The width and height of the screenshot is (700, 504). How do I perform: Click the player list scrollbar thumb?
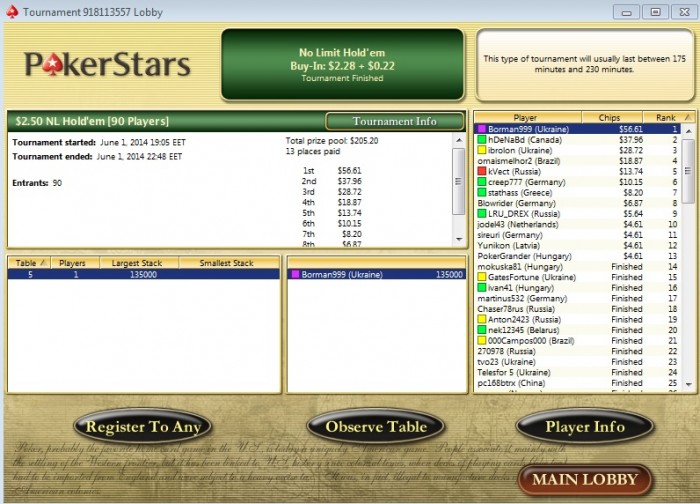[688, 171]
